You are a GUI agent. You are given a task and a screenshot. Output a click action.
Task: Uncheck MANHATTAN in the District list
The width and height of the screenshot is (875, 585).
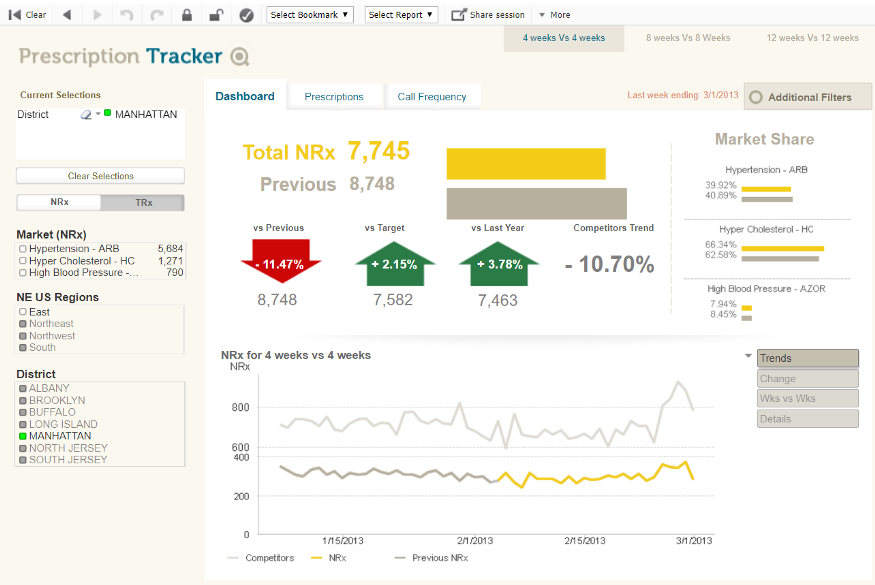coord(24,435)
